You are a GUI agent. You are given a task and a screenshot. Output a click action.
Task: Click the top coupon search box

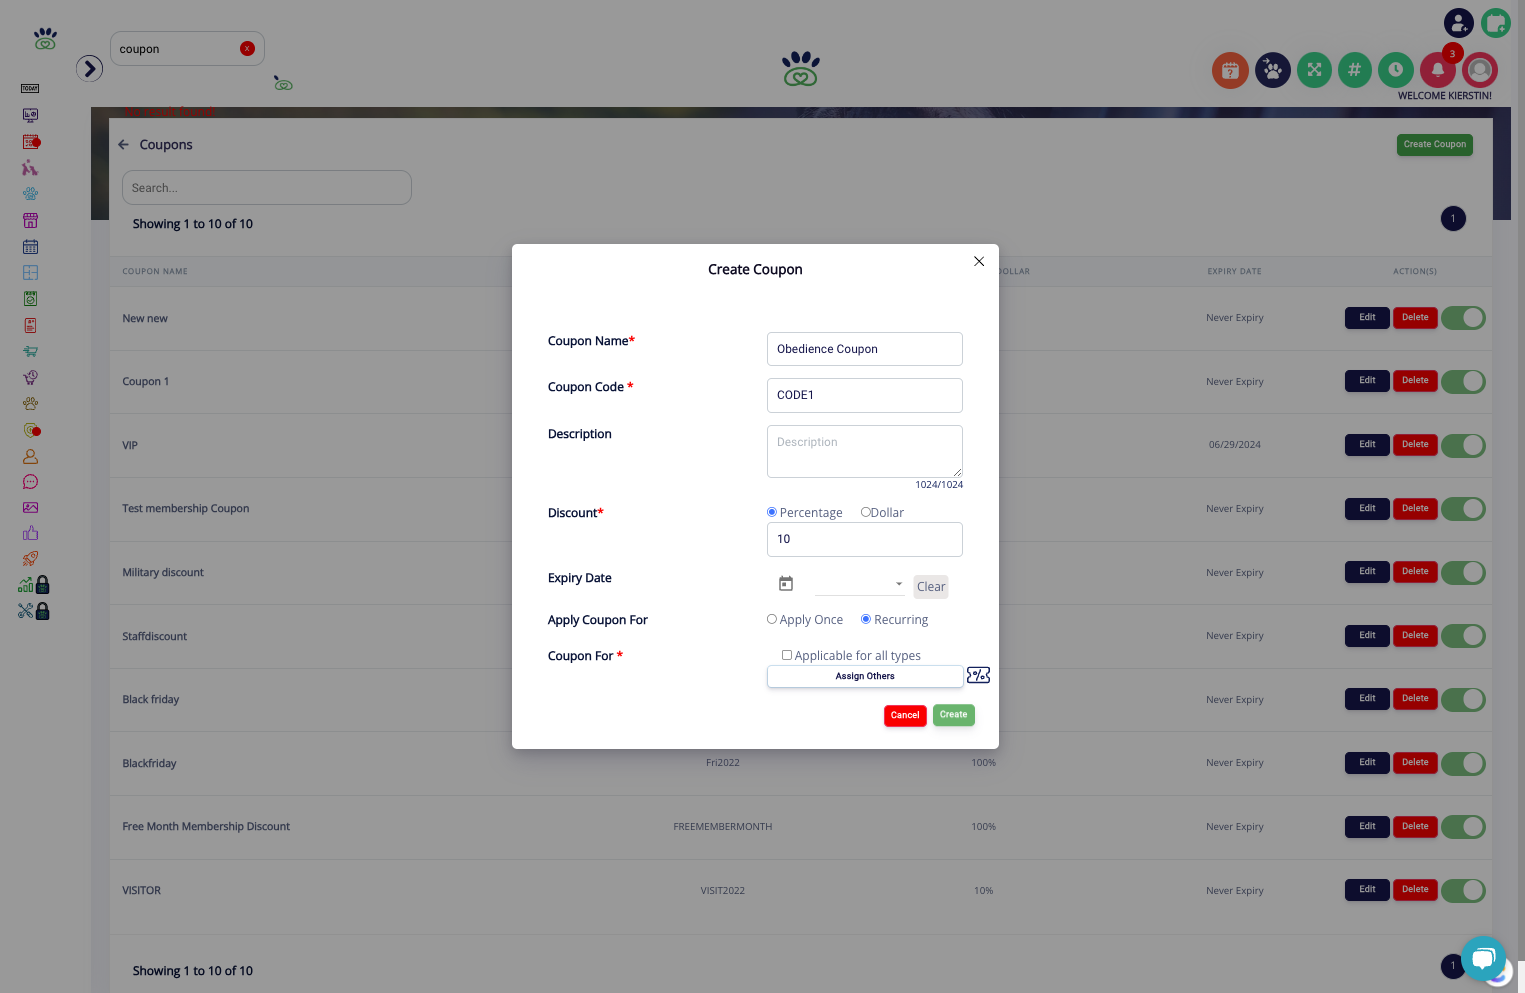[x=187, y=49]
